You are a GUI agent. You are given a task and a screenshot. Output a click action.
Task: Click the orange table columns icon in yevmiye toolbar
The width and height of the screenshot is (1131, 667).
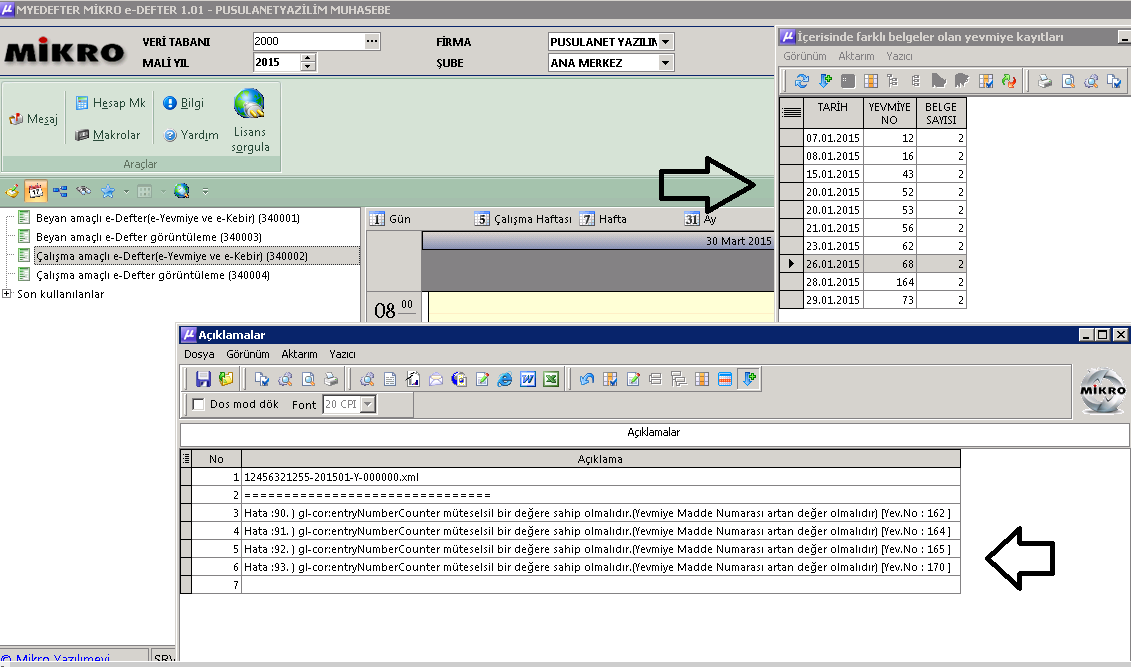871,81
